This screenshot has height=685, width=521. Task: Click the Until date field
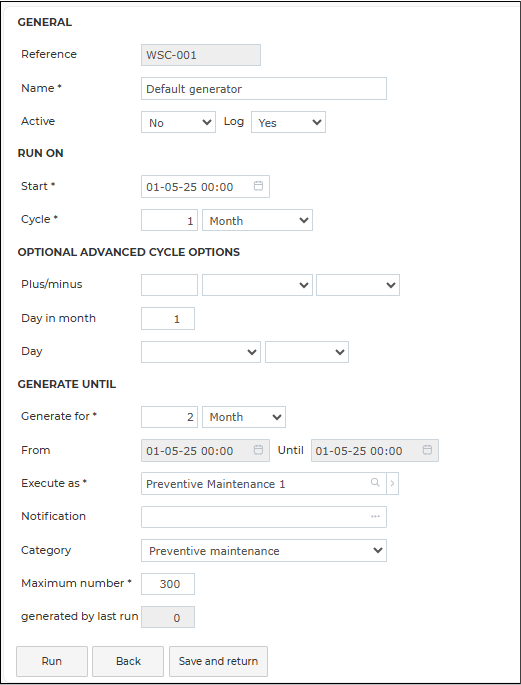(375, 450)
